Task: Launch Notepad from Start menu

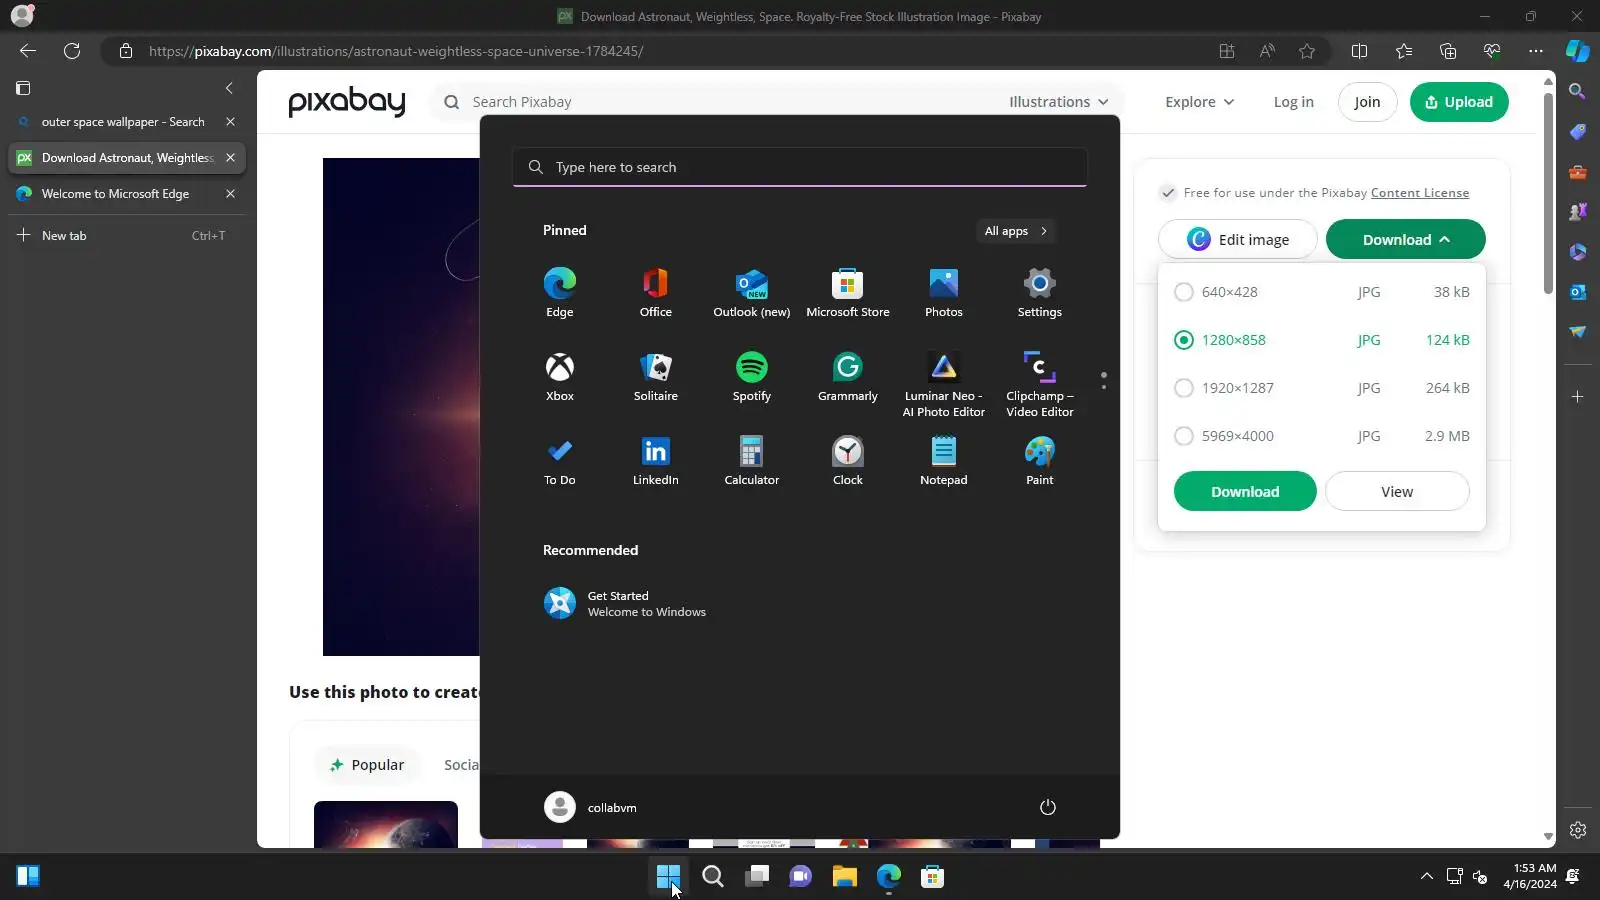Action: click(x=943, y=460)
